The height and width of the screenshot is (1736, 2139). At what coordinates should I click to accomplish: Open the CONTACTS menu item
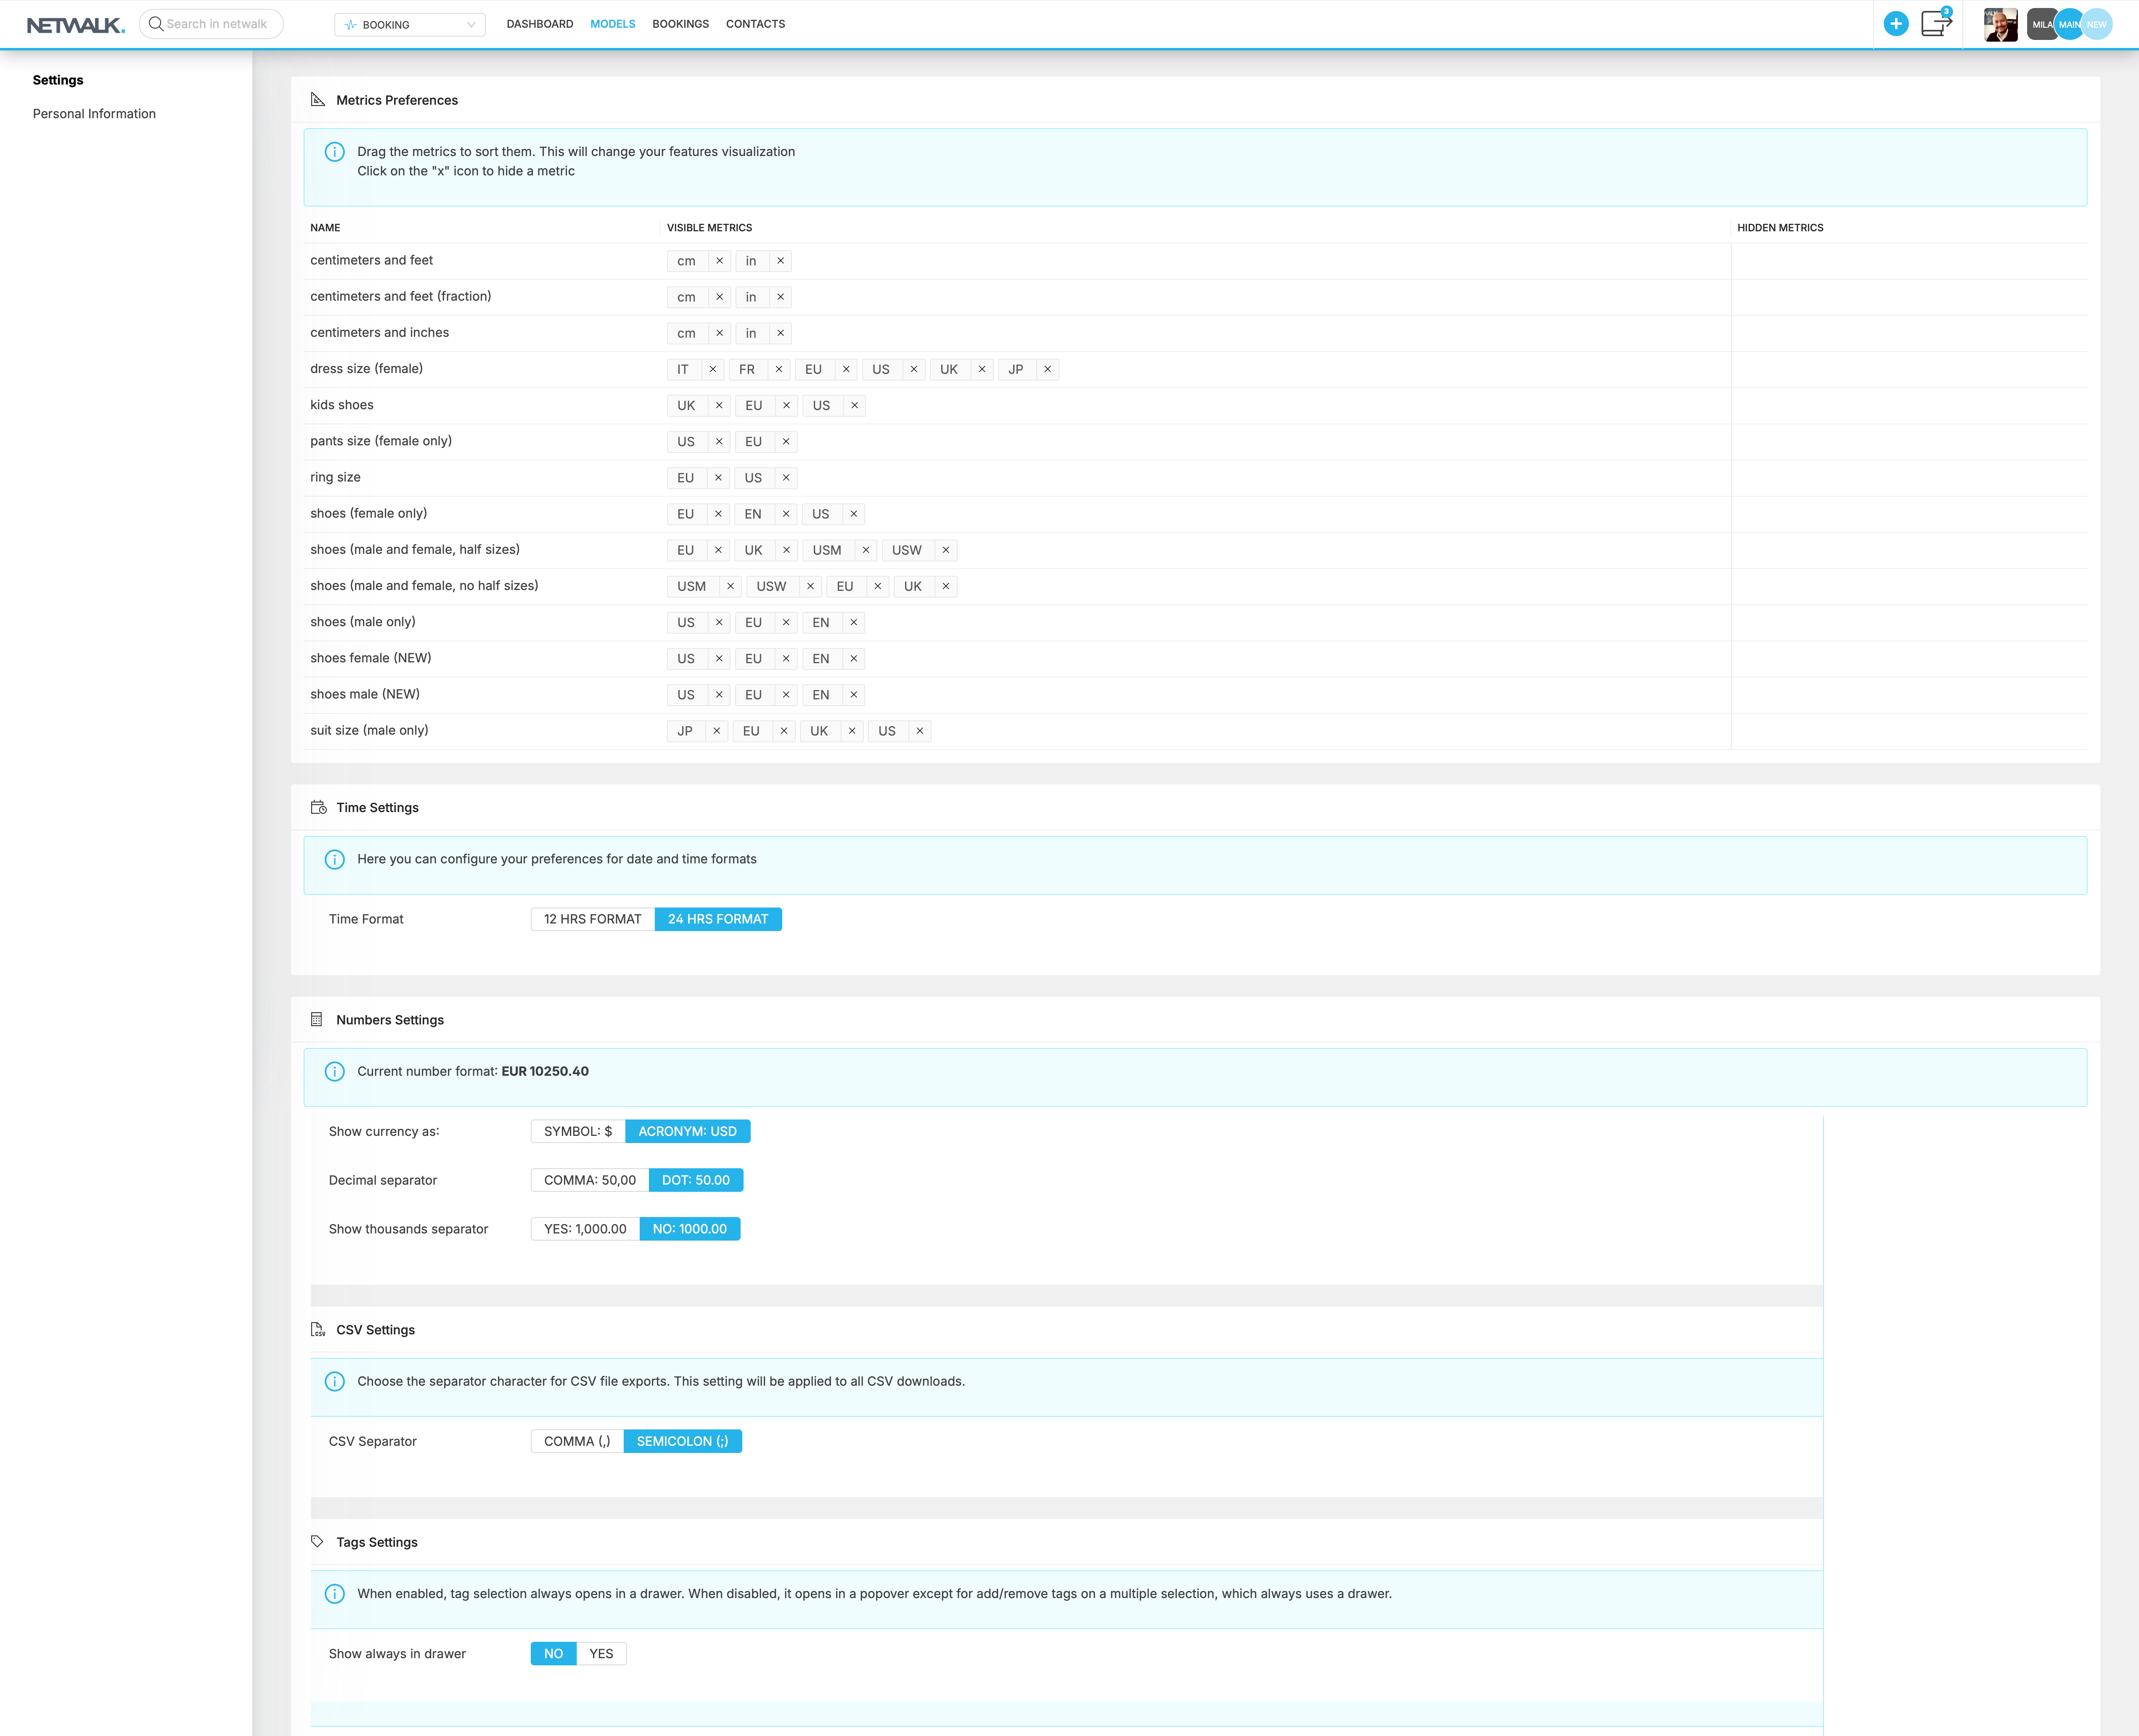pyautogui.click(x=756, y=24)
